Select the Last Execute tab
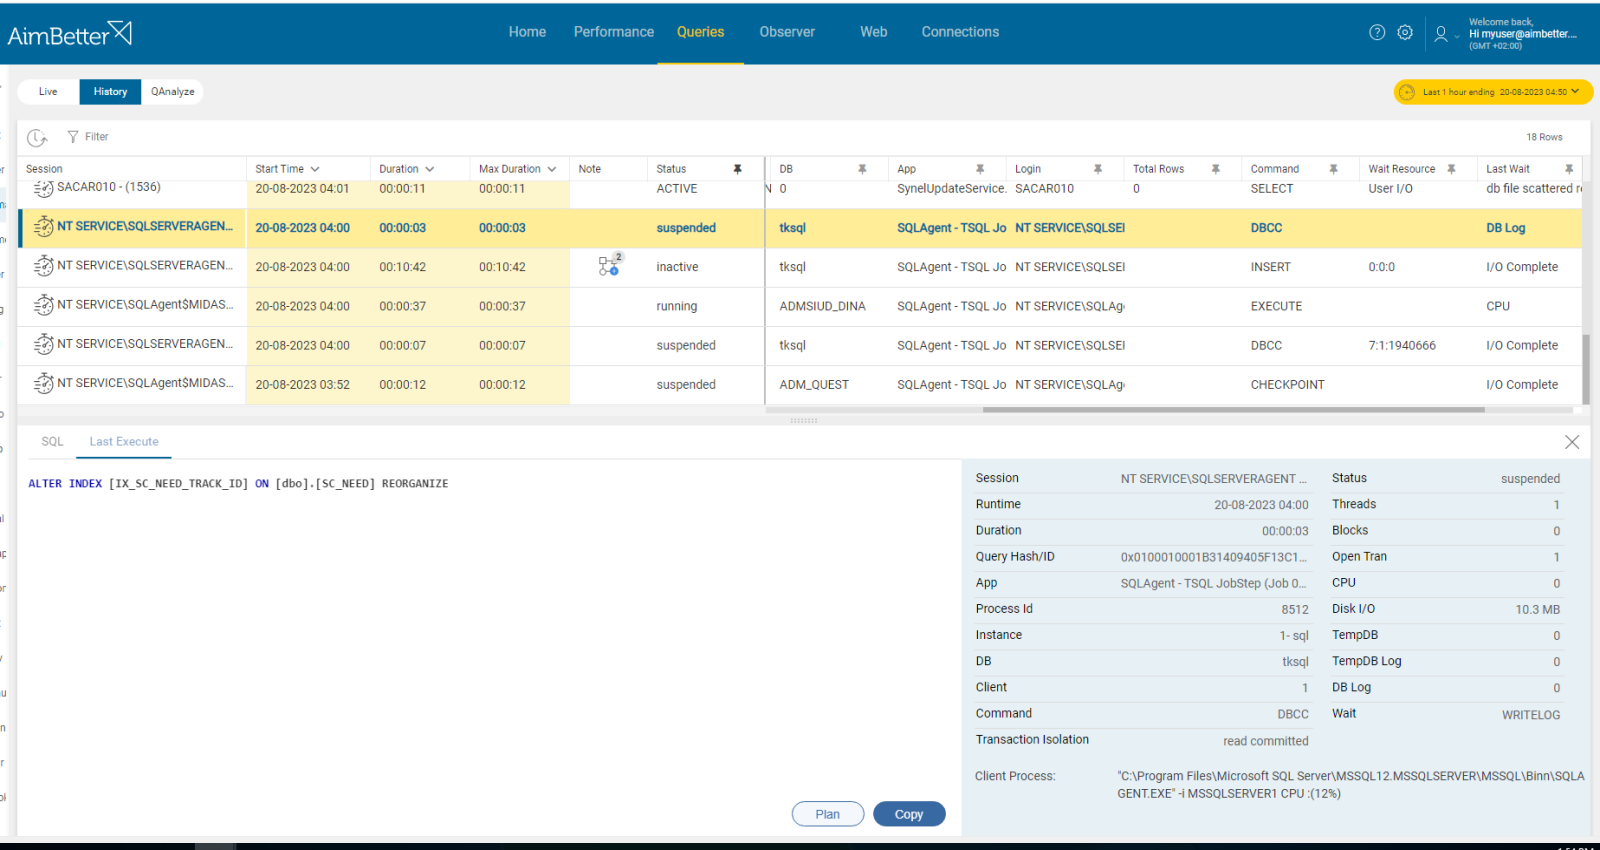 [x=124, y=442]
